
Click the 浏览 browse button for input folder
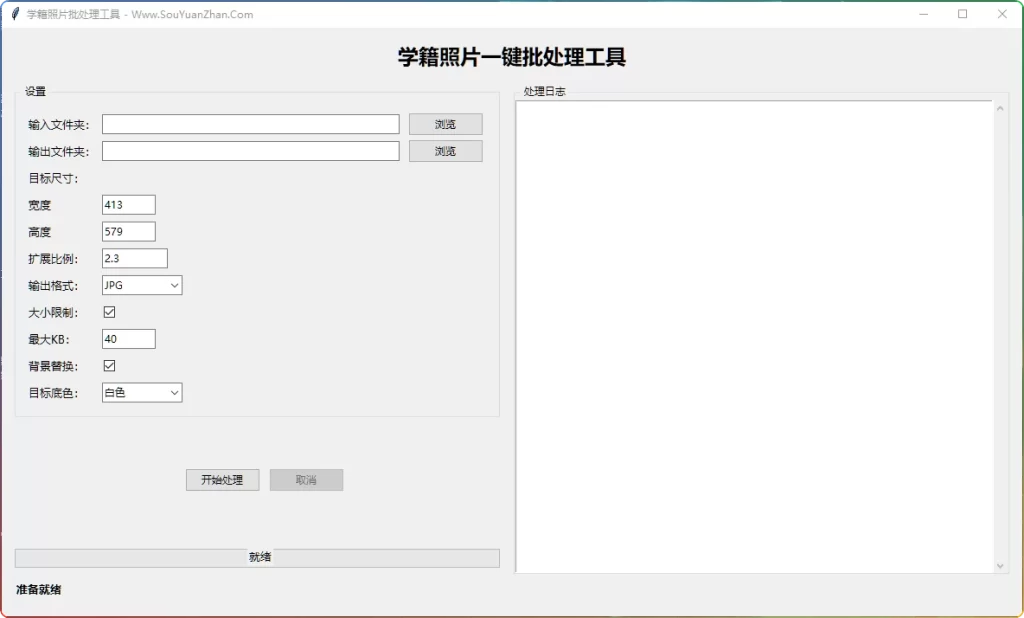coord(445,123)
